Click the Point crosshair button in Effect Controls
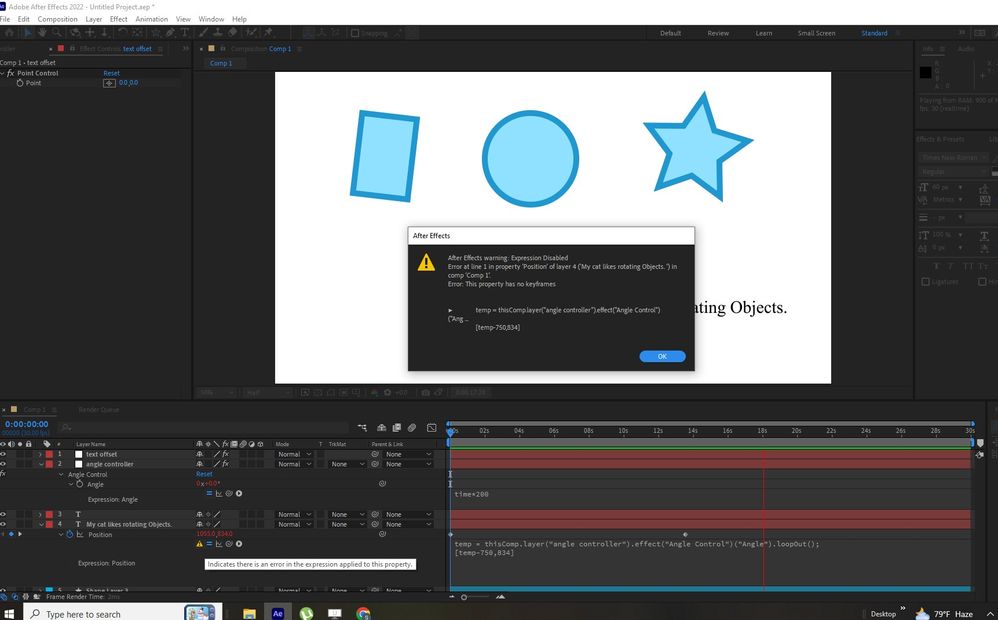 point(109,83)
